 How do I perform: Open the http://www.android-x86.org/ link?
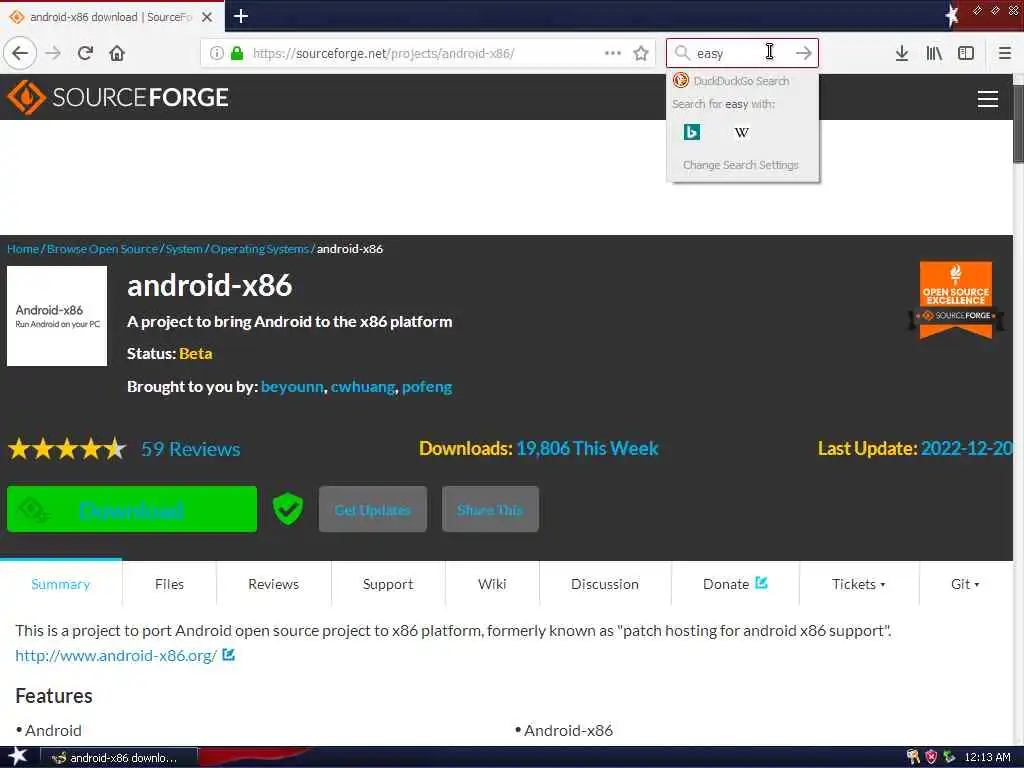116,655
